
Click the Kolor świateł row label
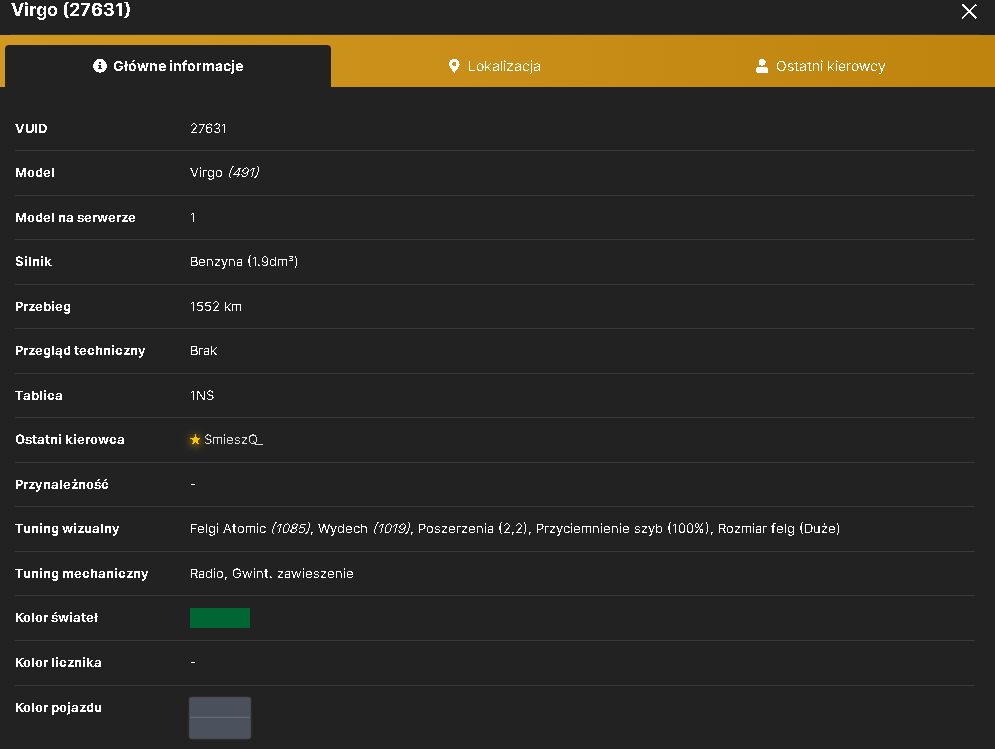point(56,618)
